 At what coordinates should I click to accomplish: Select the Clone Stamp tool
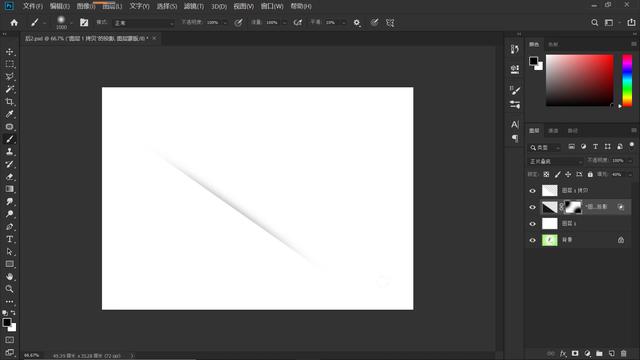pyautogui.click(x=9, y=152)
